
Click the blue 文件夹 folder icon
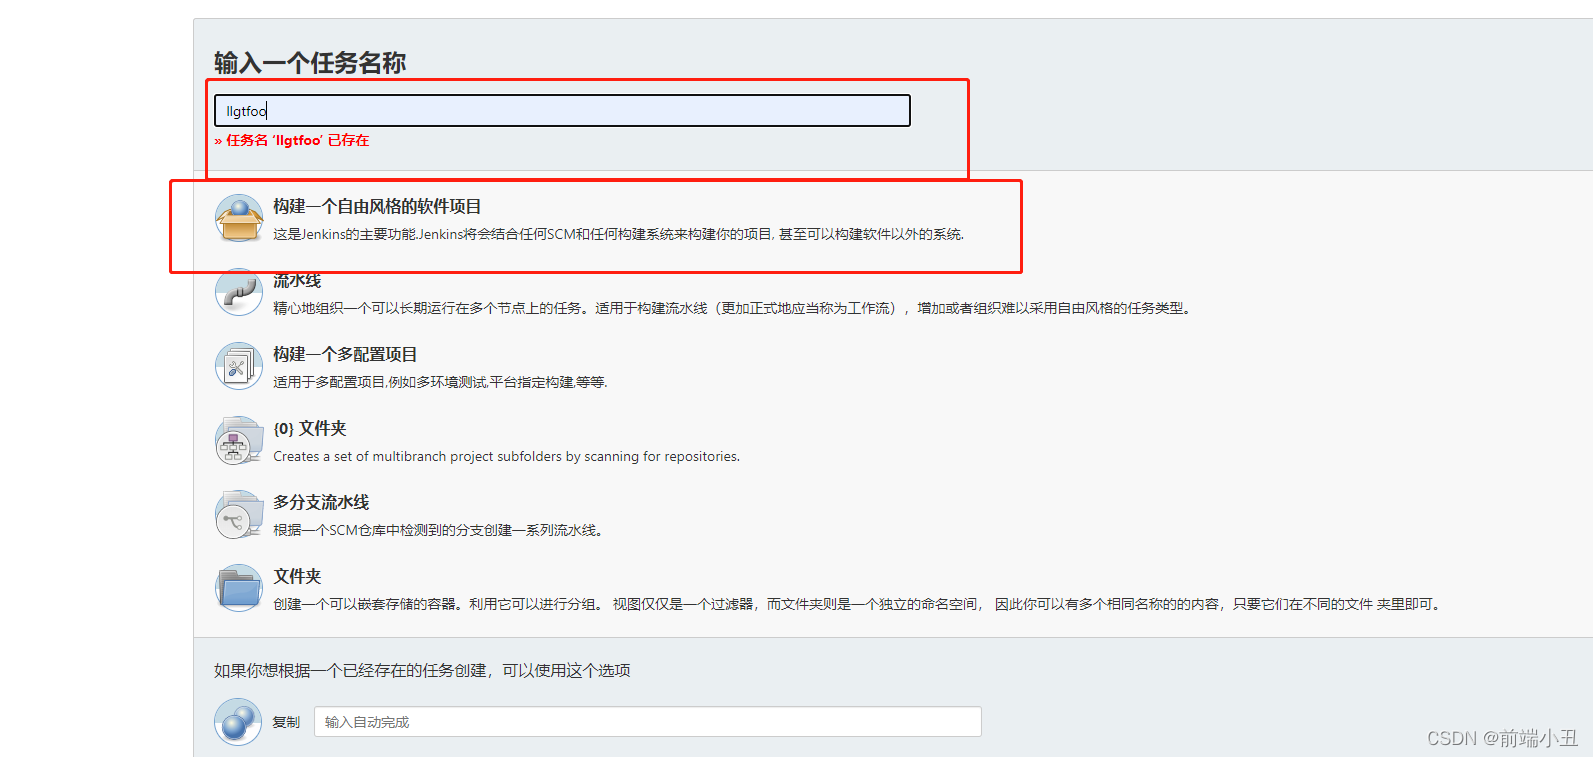(239, 588)
